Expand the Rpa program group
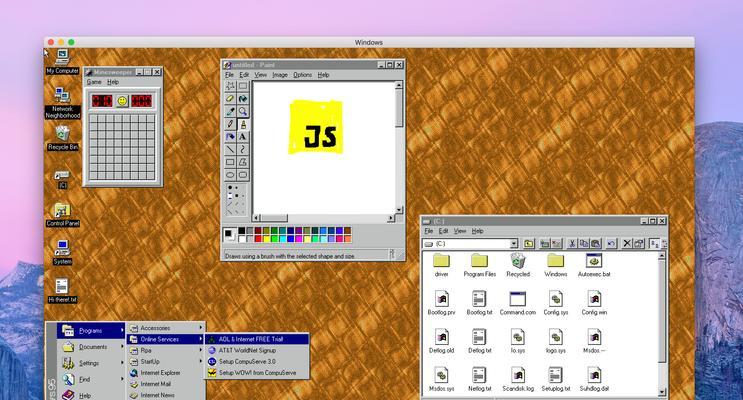The image size is (743, 400). [x=167, y=350]
